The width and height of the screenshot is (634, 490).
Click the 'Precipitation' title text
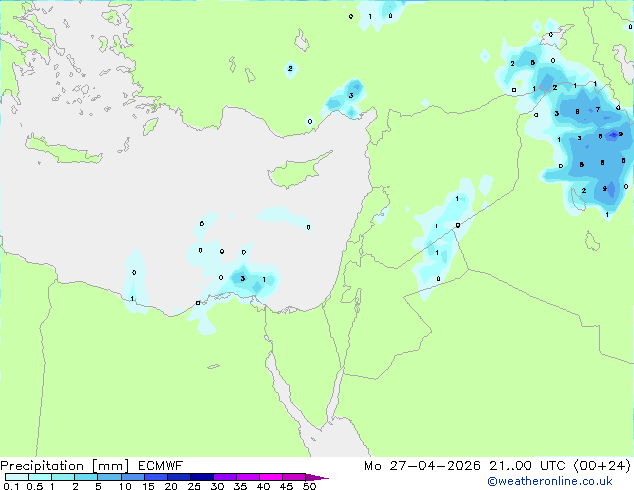coord(42,466)
